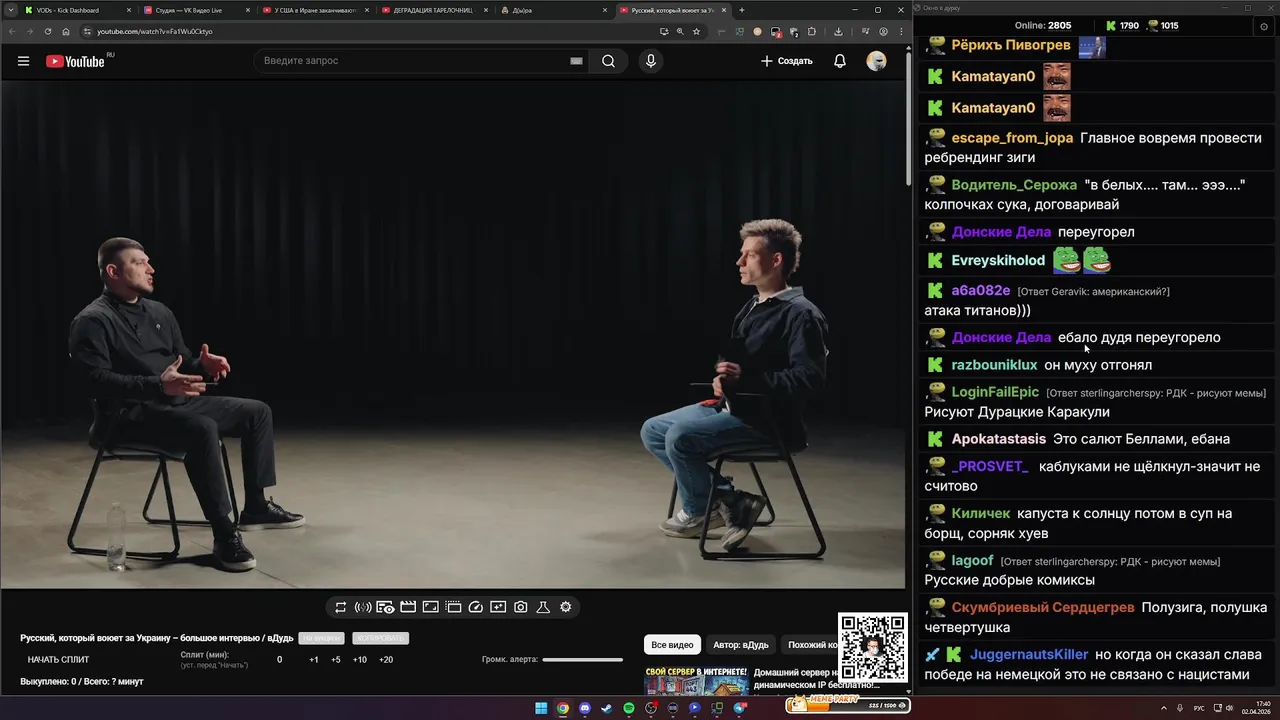Open playback speed gauge icon
The width and height of the screenshot is (1280, 720).
point(476,607)
